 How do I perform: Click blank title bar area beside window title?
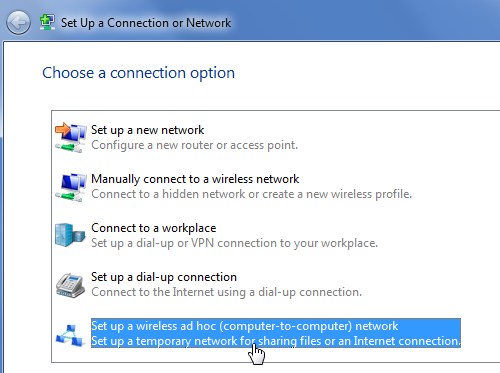(367, 22)
